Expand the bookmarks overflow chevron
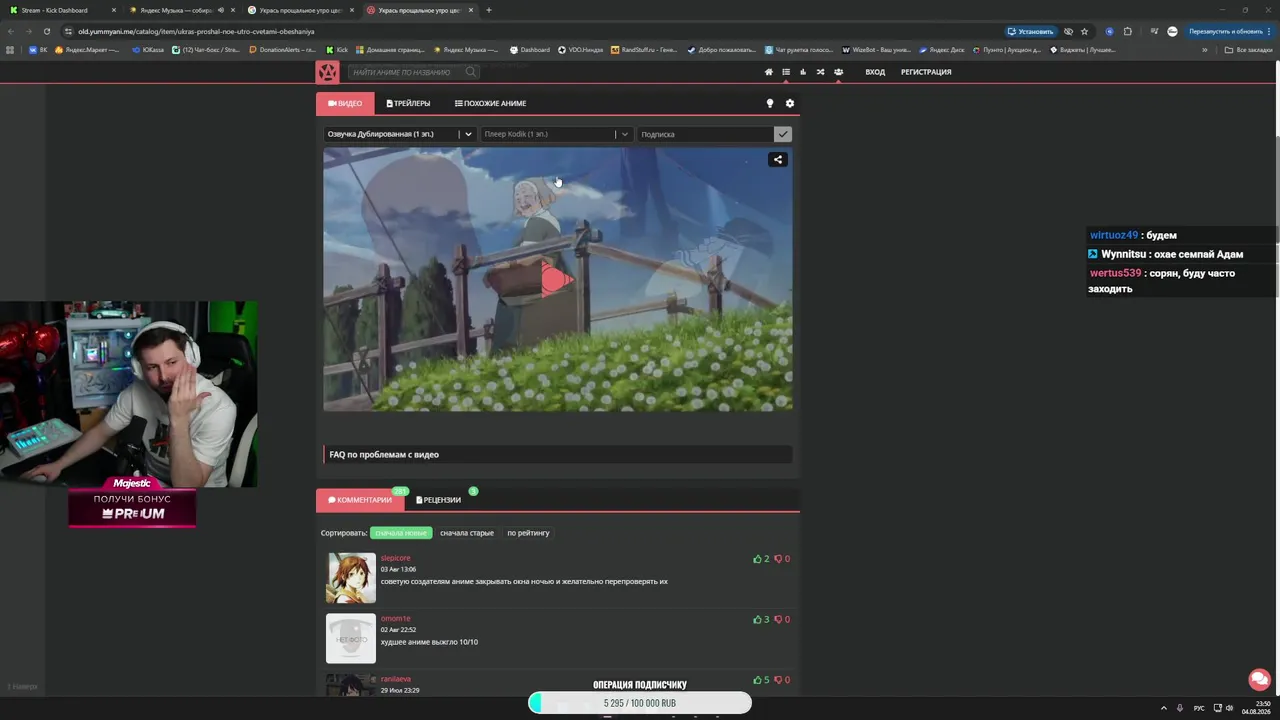The width and height of the screenshot is (1280, 720). tap(1204, 49)
